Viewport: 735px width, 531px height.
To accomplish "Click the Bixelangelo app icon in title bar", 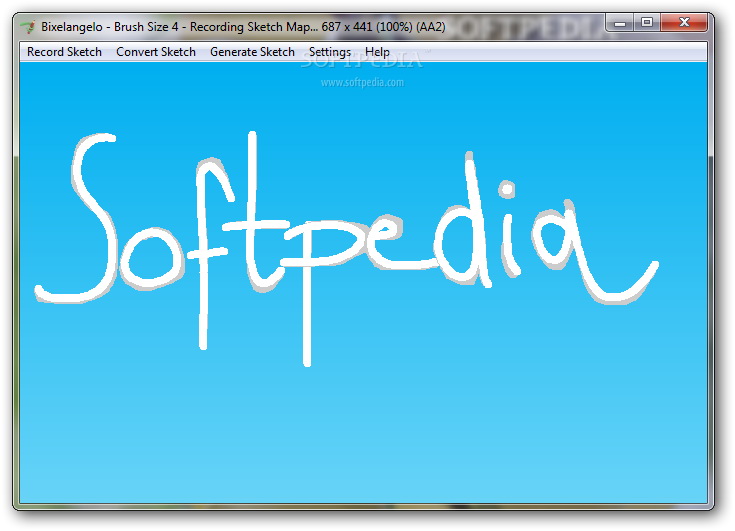I will coord(28,27).
